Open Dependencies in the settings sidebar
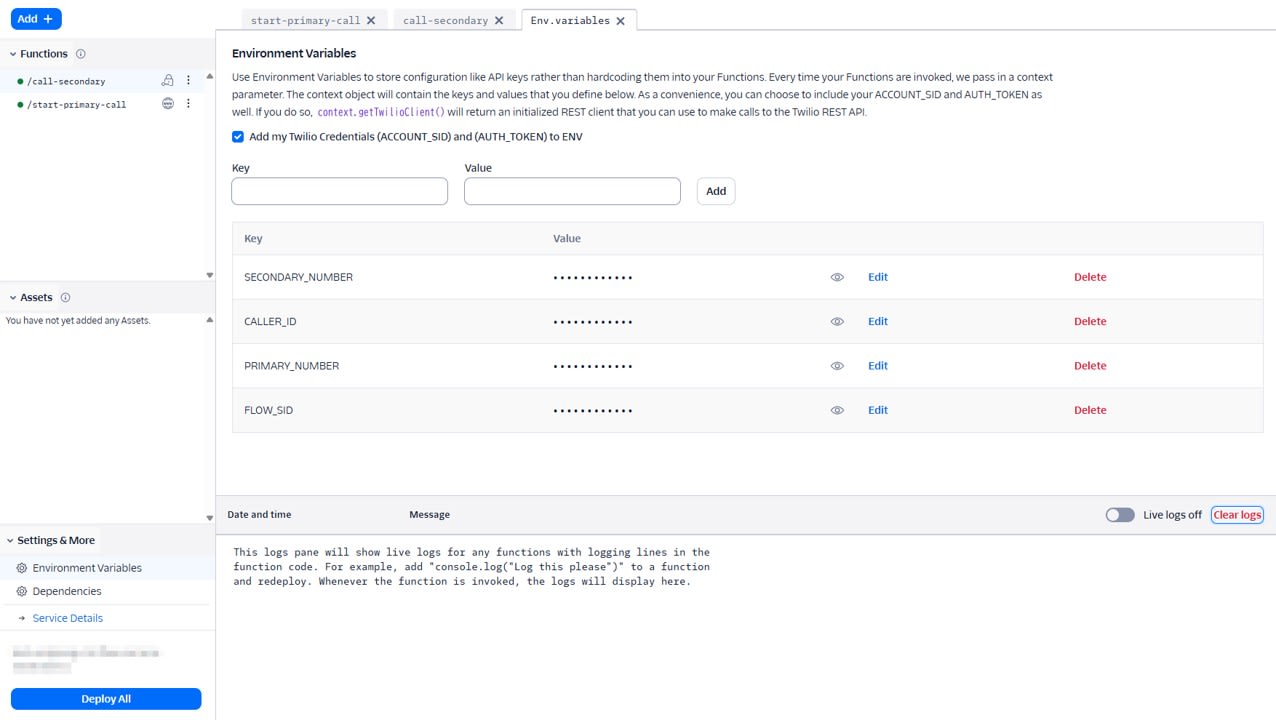 point(67,591)
